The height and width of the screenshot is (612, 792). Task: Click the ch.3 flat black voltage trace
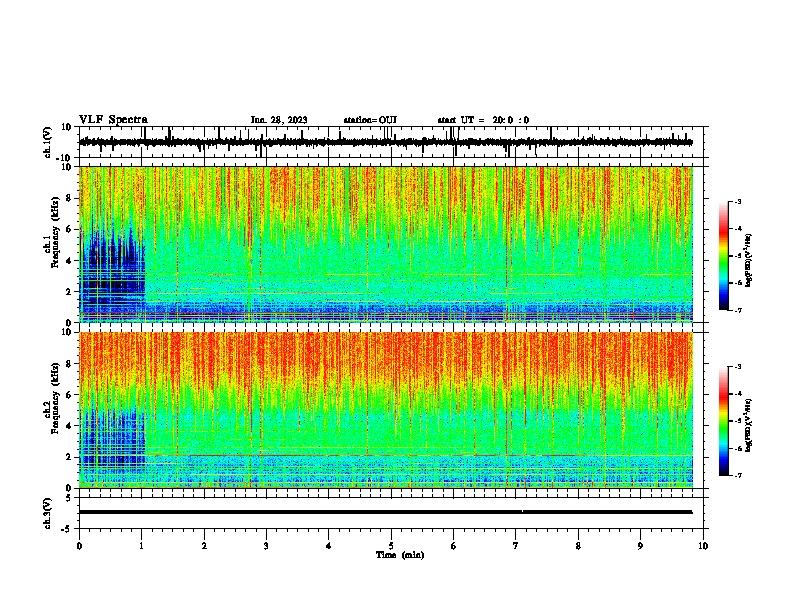(386, 512)
